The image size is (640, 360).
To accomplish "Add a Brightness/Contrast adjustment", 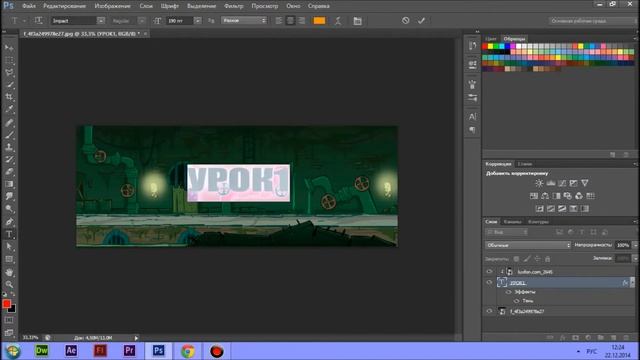I will tap(539, 183).
